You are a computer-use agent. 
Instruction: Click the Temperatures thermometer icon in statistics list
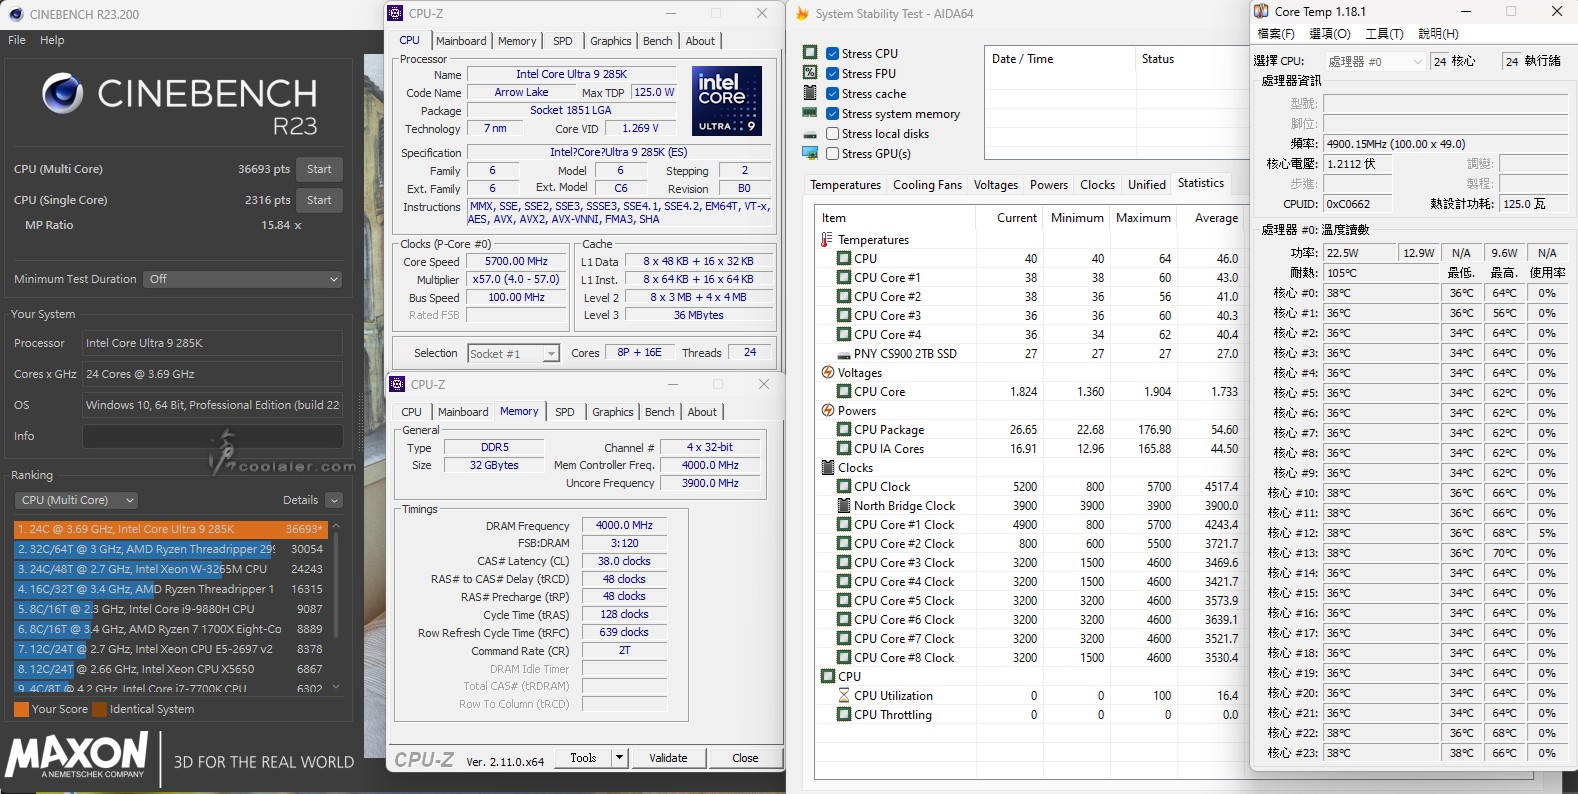click(x=827, y=239)
